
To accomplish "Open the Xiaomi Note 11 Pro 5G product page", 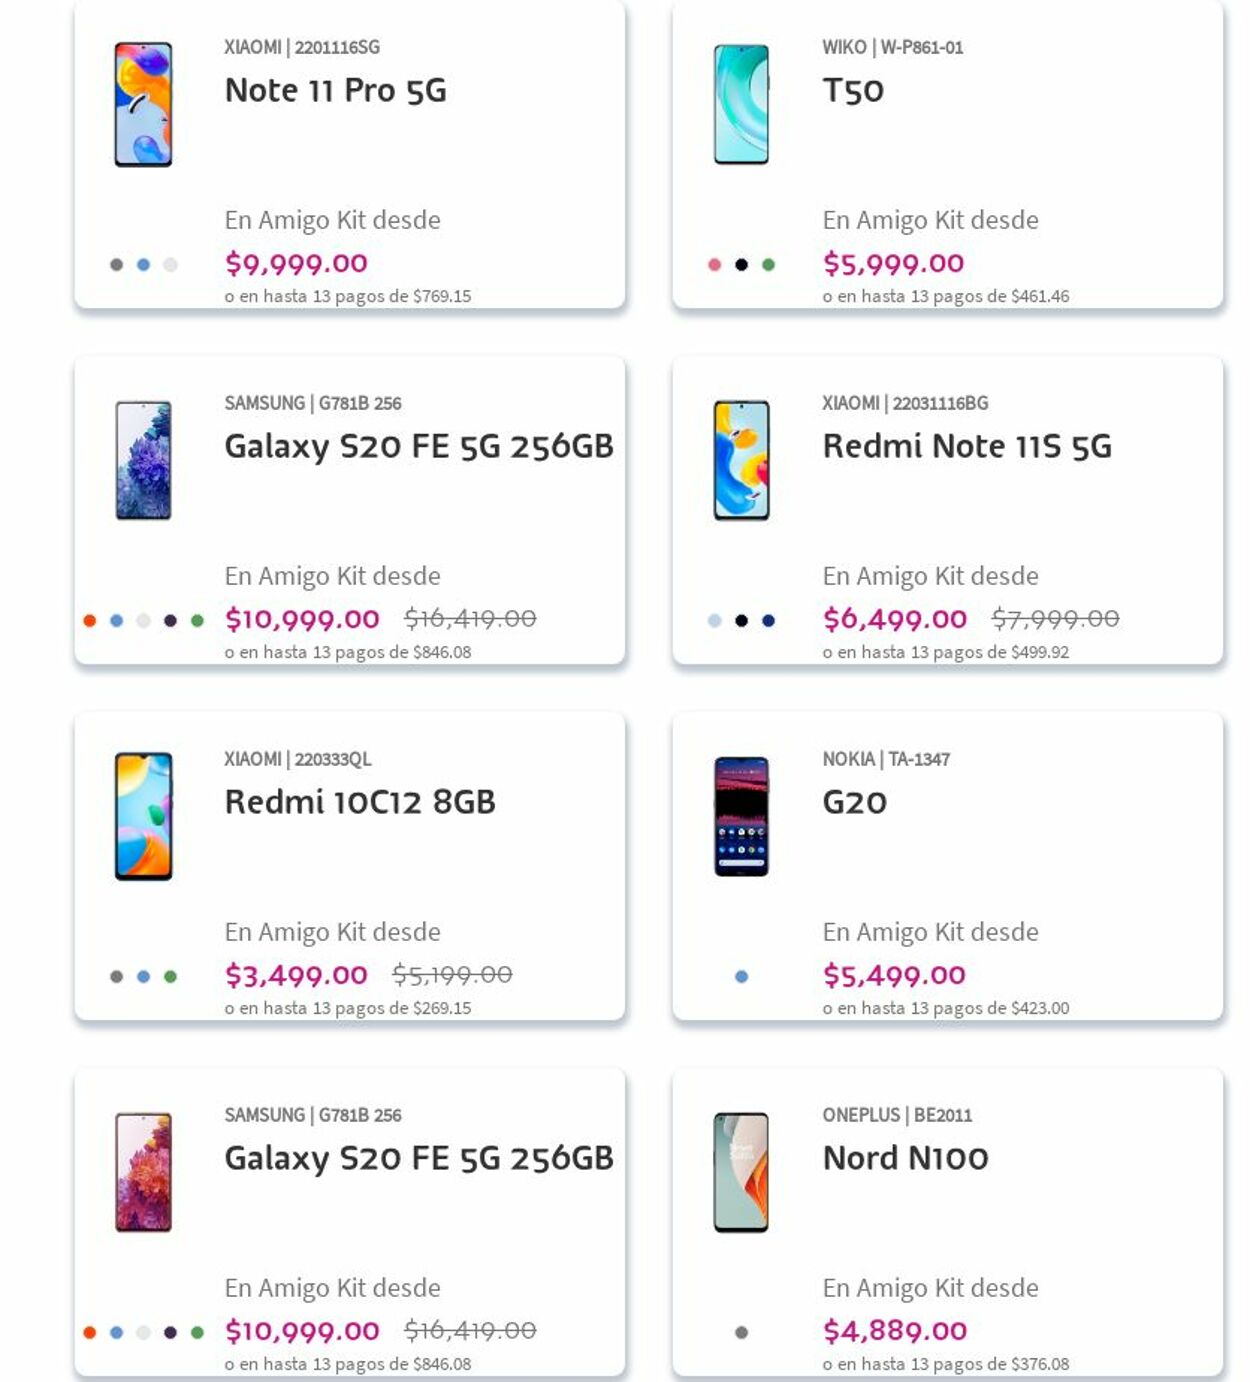I will [336, 90].
